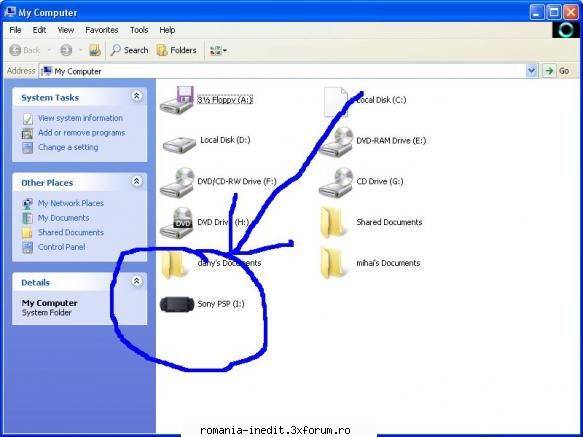The image size is (583, 437).
Task: Click the Up folder toolbar icon
Action: click(x=95, y=50)
